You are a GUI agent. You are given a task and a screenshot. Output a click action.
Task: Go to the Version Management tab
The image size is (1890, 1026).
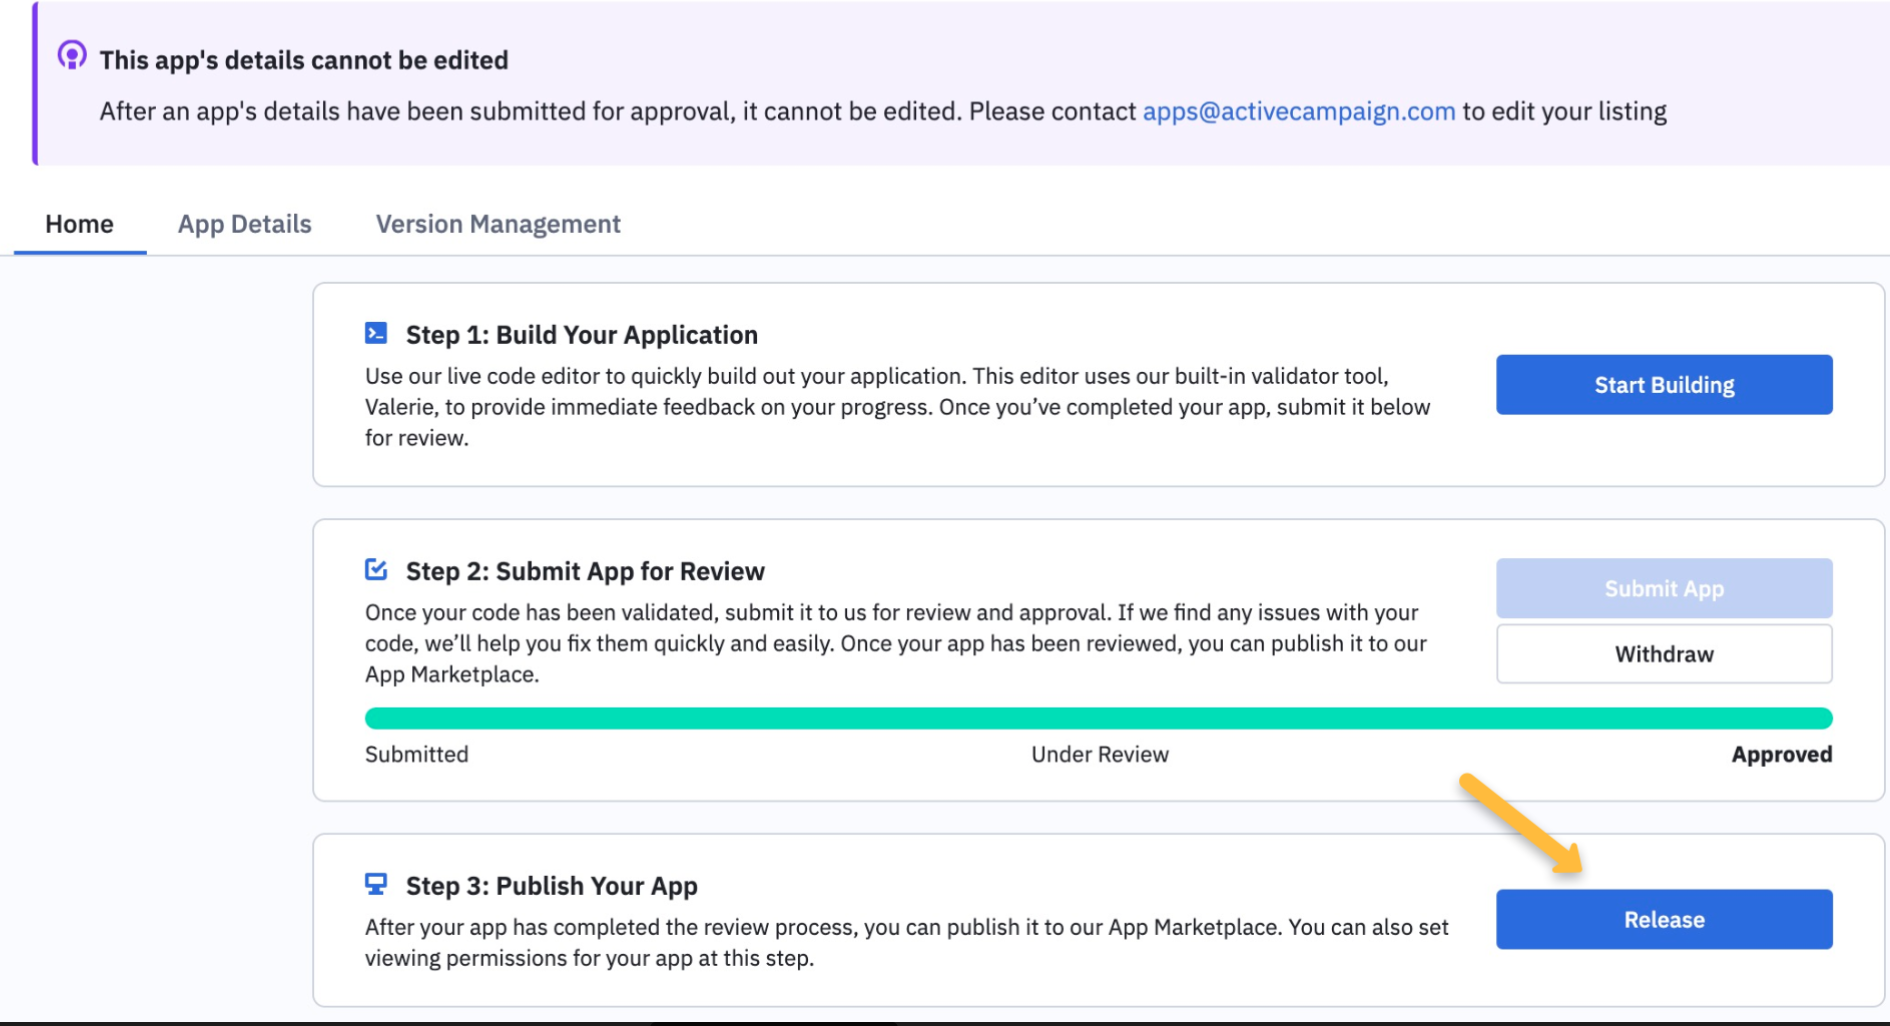tap(498, 224)
